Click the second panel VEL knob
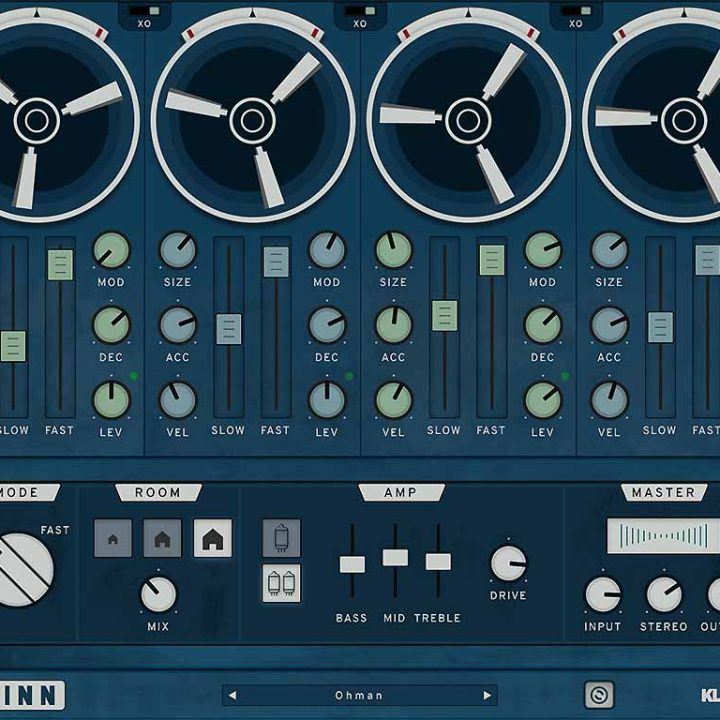Screen dimensions: 720x720 point(178,400)
